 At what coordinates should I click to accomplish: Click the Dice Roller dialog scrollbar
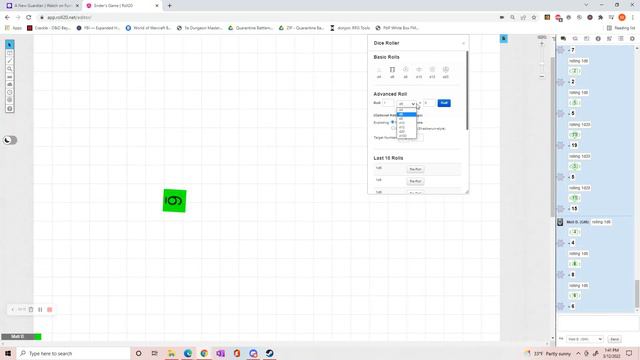[x=467, y=91]
